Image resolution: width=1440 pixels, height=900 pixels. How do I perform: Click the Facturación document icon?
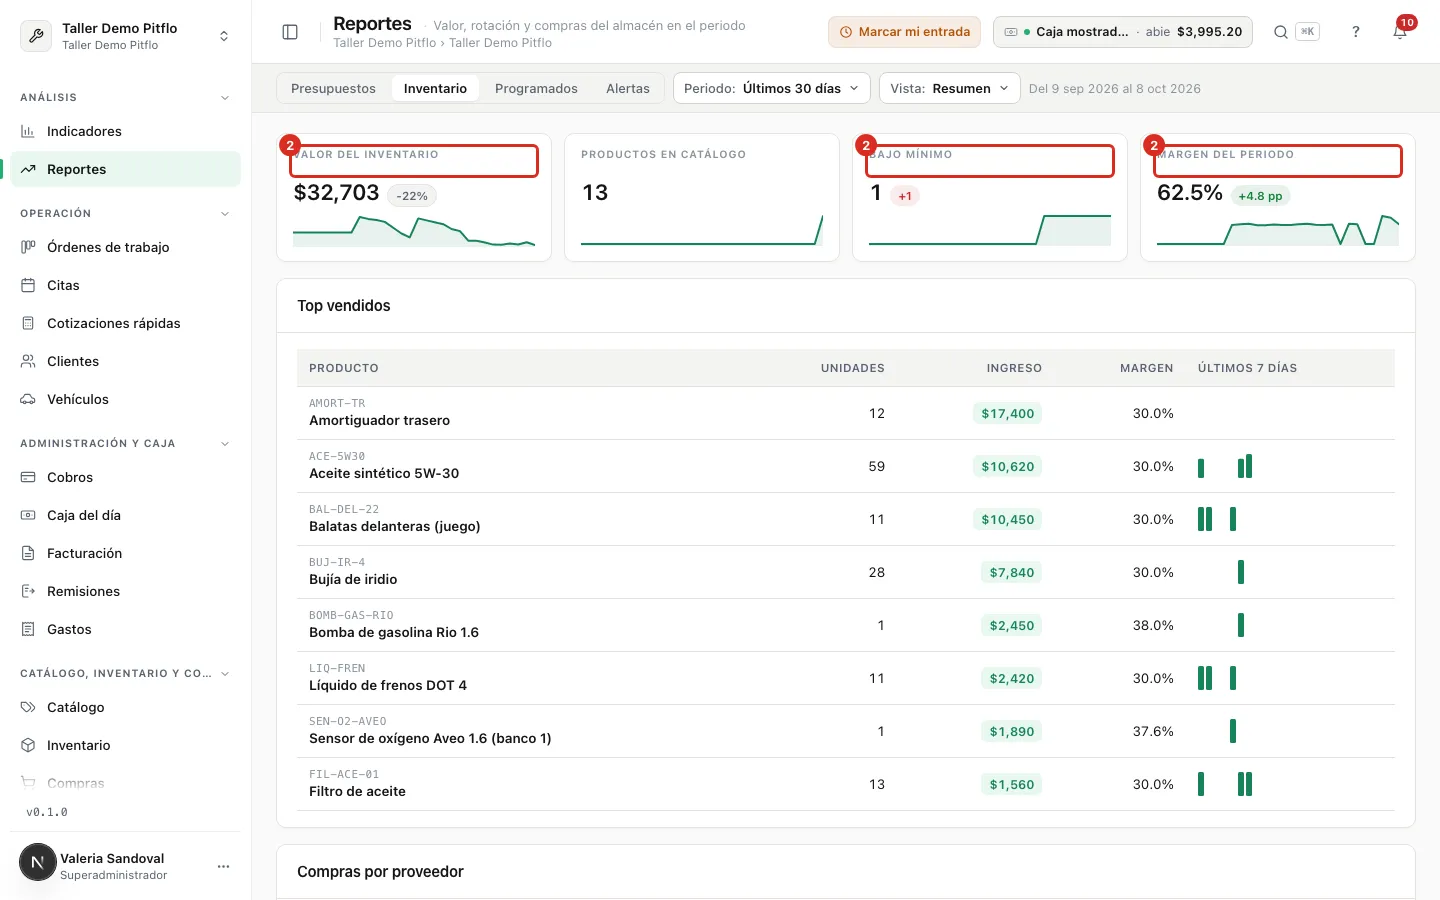pos(28,553)
